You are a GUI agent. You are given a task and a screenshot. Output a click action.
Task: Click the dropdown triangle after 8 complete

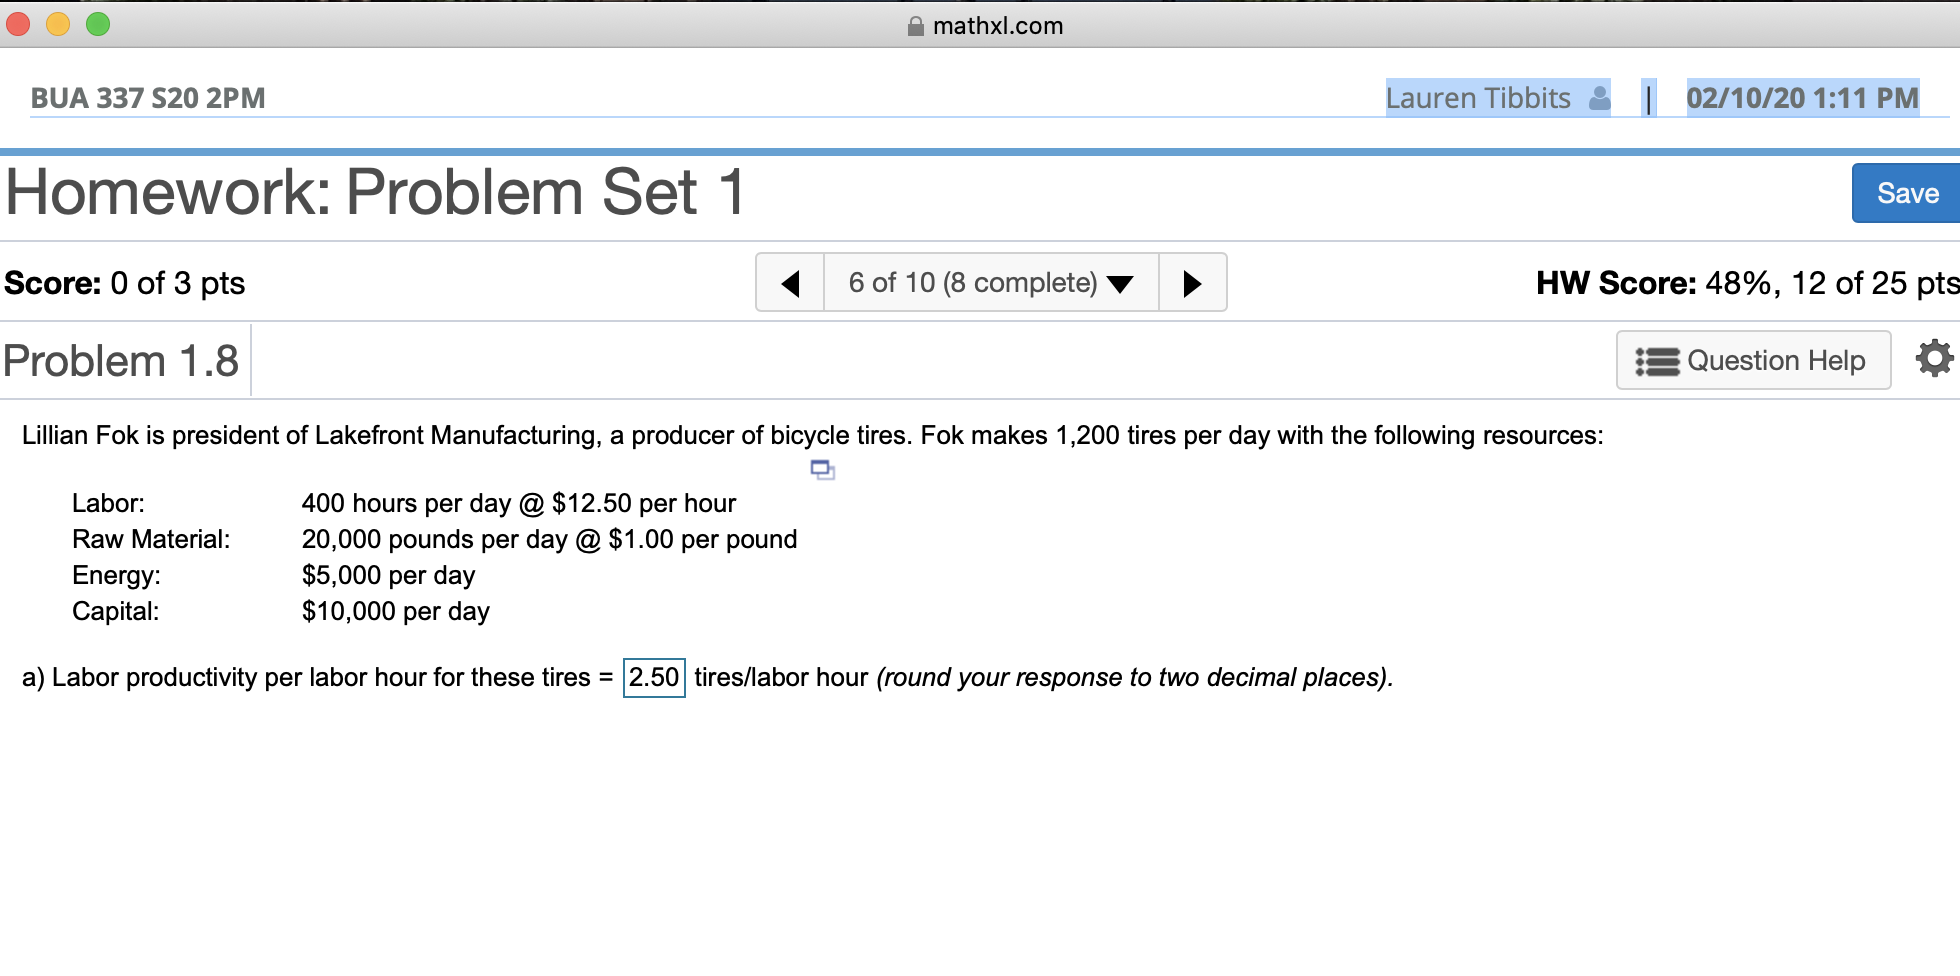coord(1119,284)
